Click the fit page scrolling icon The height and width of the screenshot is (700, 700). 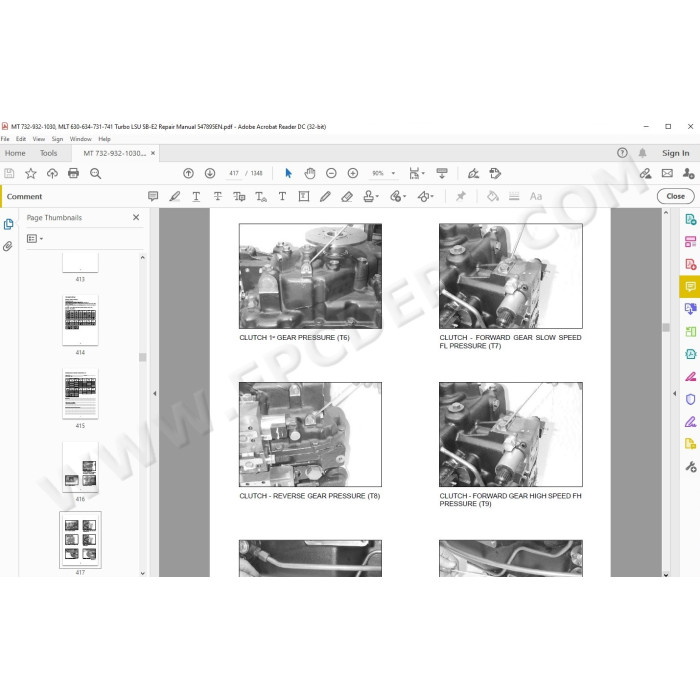415,173
